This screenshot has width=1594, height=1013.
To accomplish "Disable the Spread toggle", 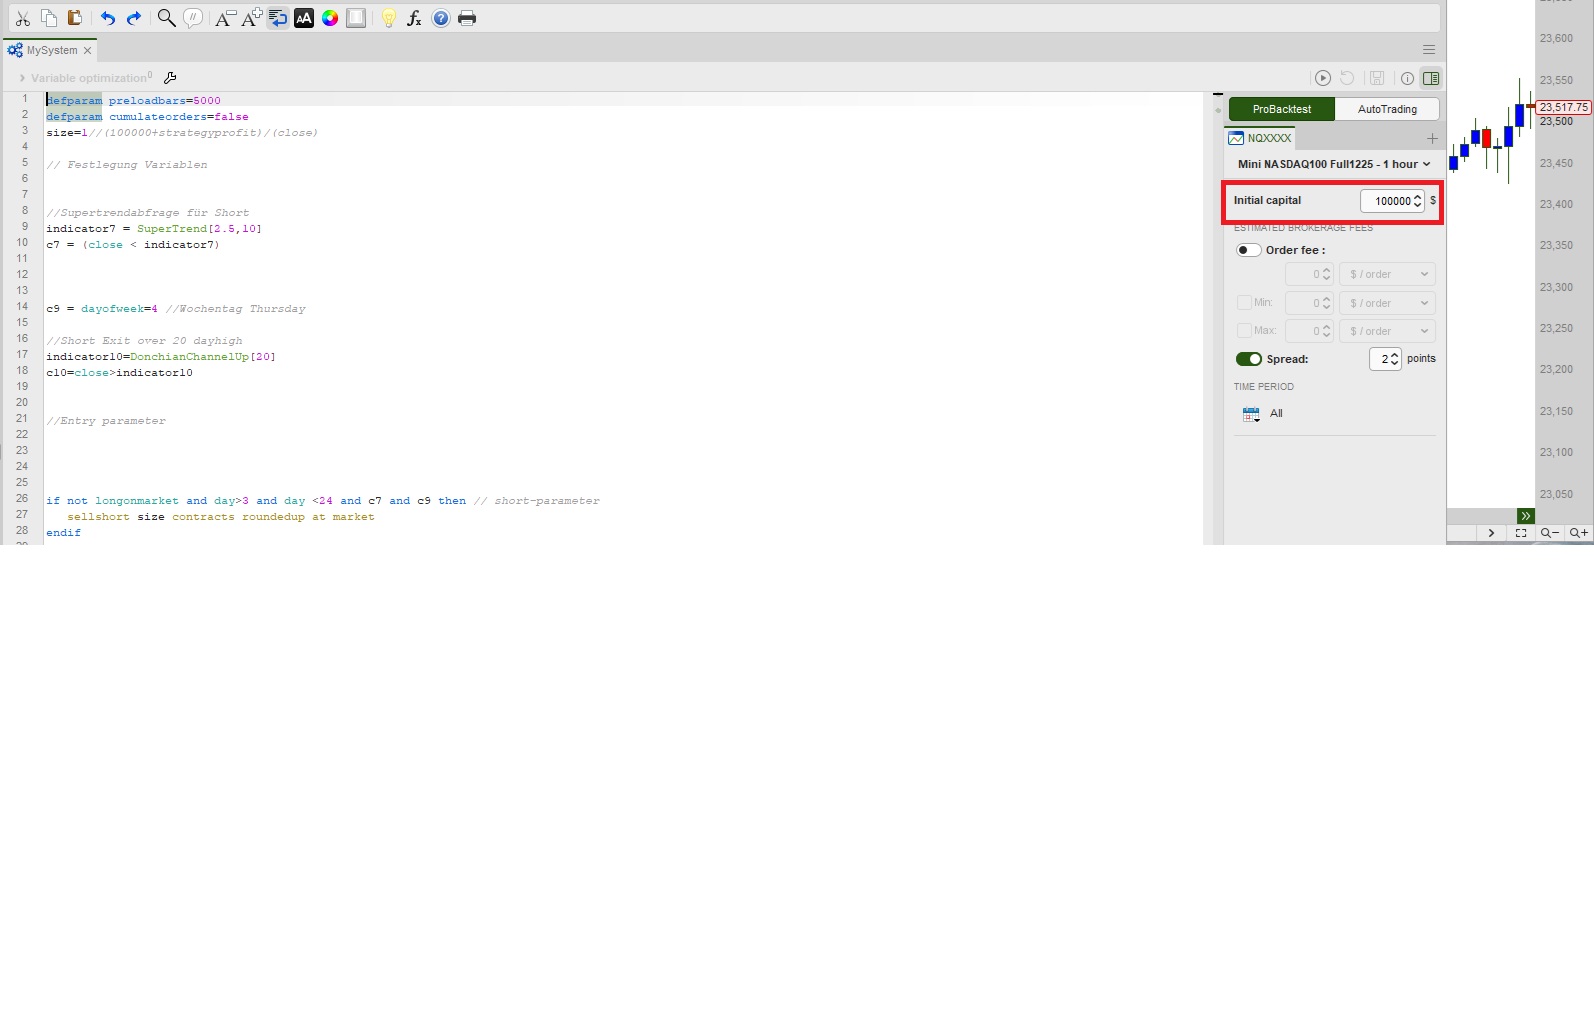I will pos(1248,359).
